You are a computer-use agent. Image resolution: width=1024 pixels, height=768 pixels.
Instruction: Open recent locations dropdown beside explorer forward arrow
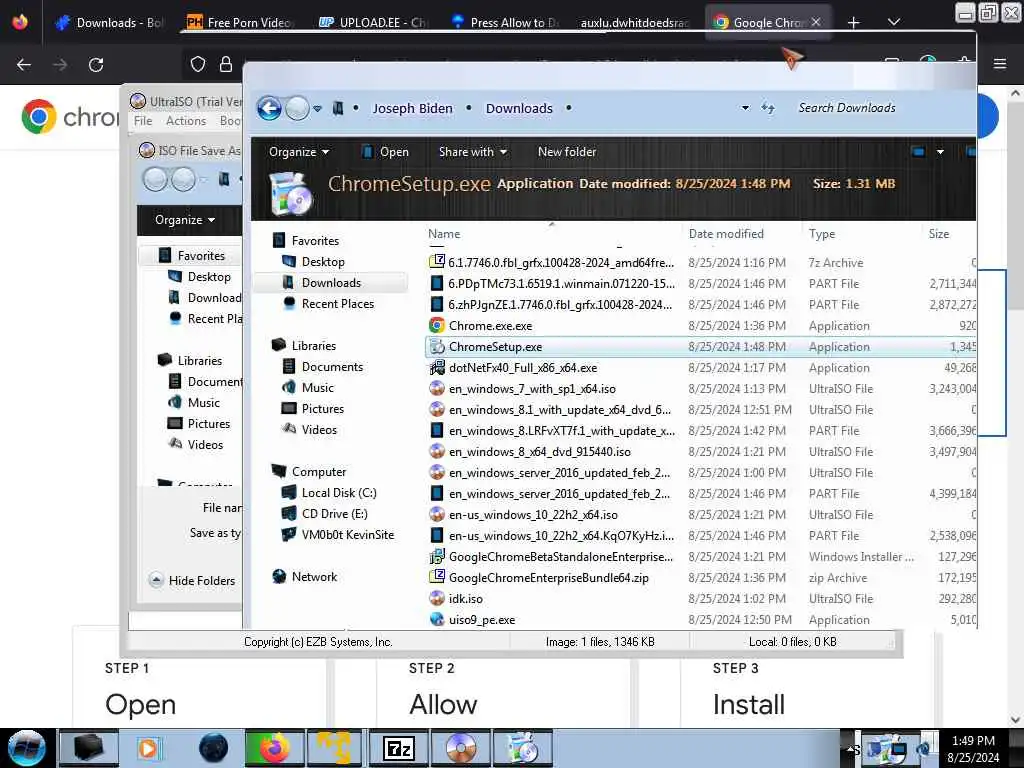pyautogui.click(x=317, y=108)
